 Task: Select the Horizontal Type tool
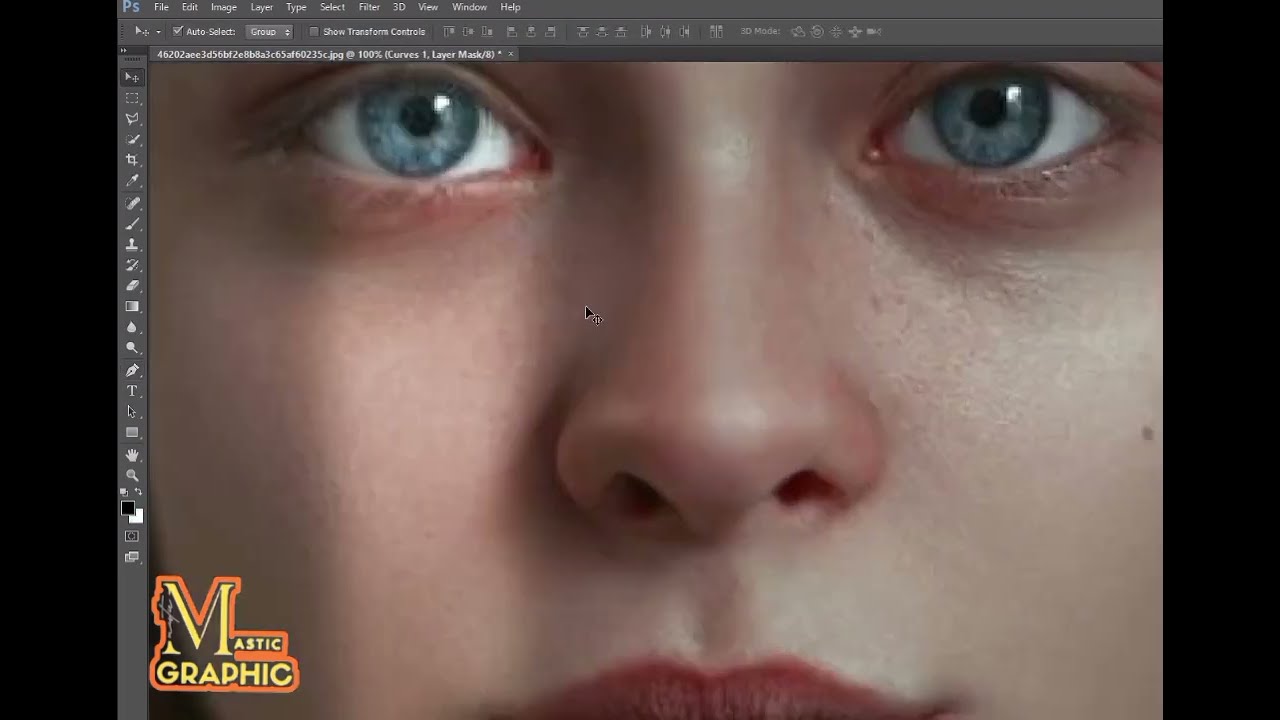pos(132,391)
